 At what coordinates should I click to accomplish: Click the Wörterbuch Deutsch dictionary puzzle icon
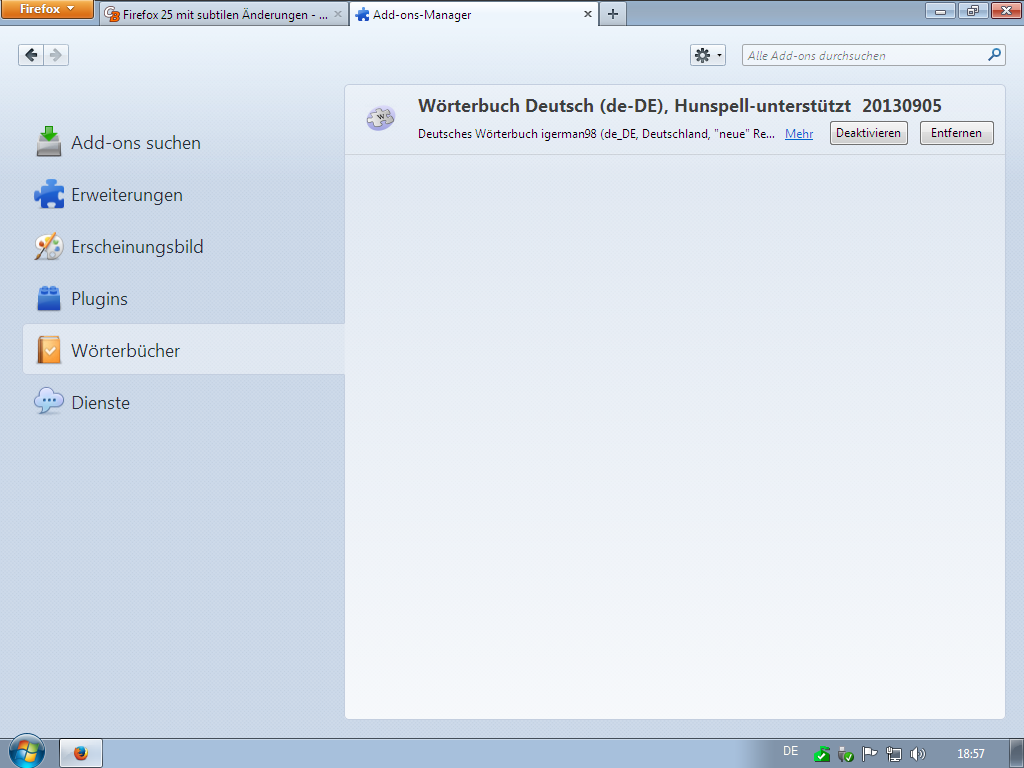pyautogui.click(x=381, y=118)
